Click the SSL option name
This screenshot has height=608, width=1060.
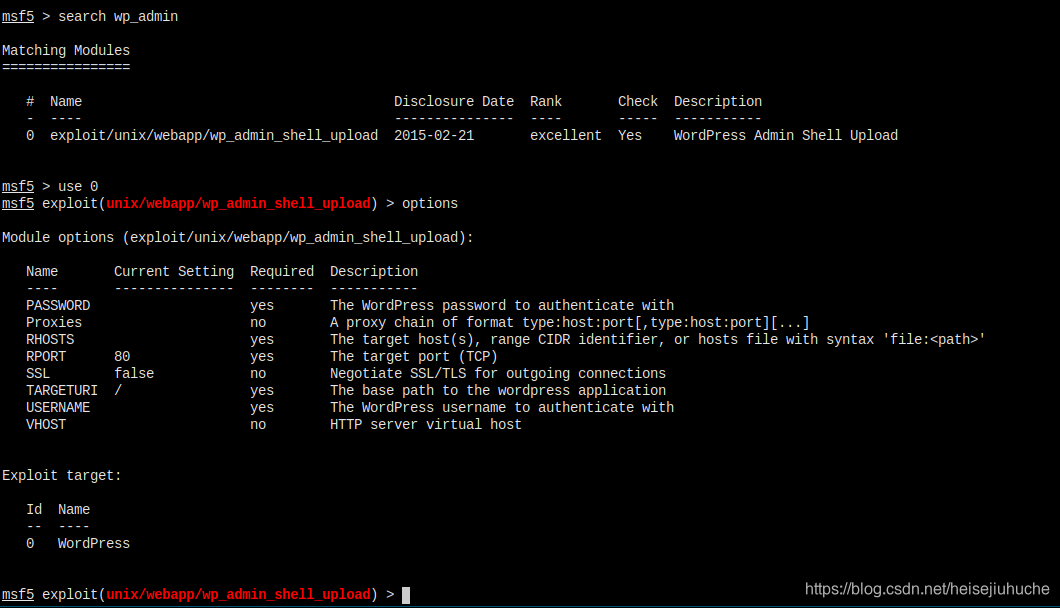click(38, 373)
